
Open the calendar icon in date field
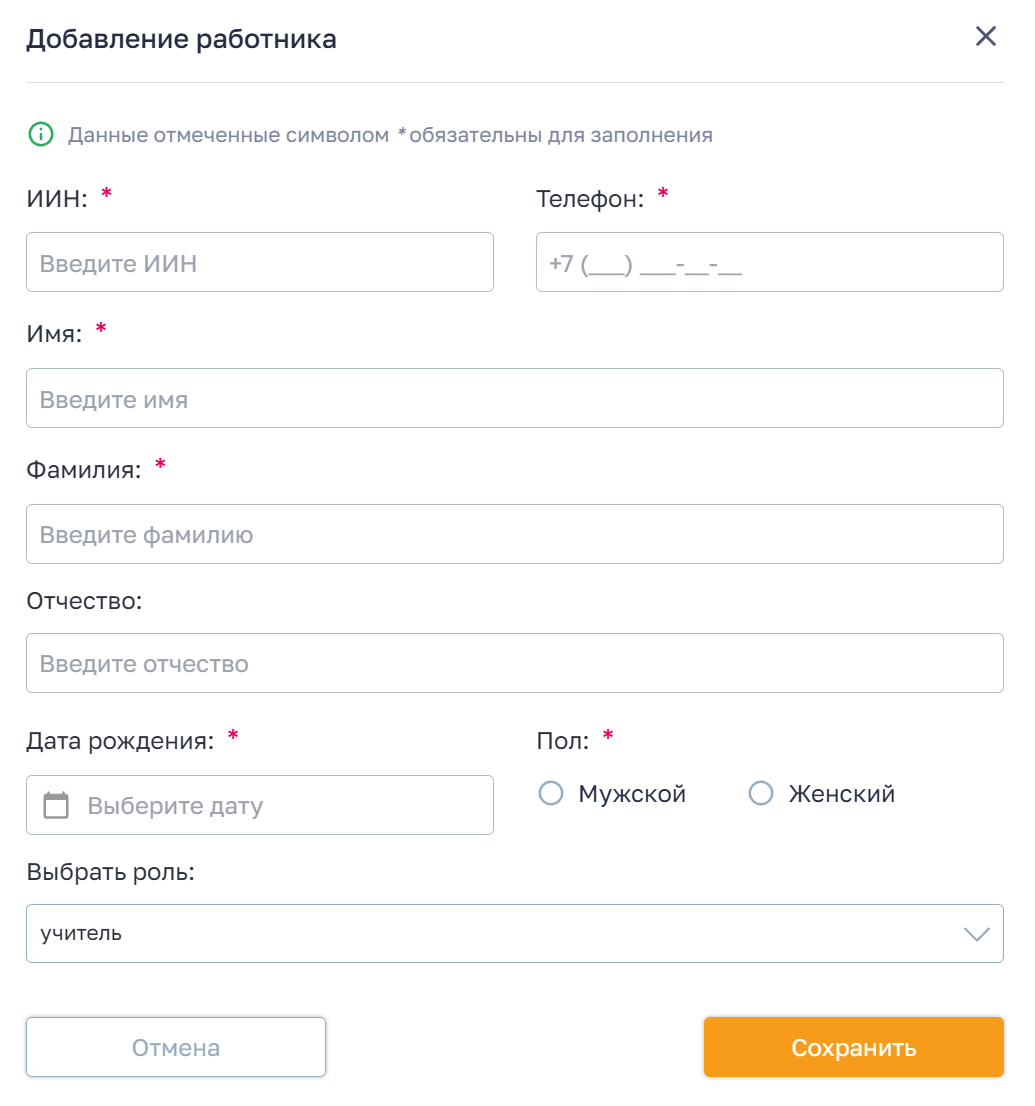tap(56, 805)
